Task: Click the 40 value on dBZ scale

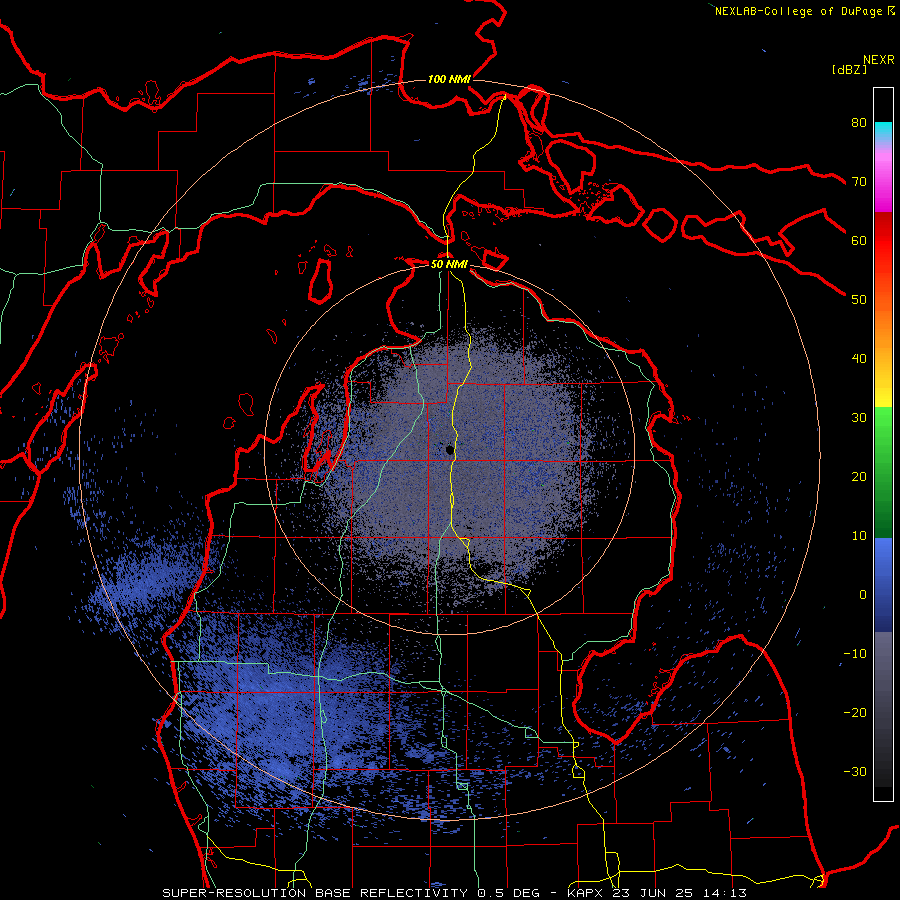Action: (859, 359)
